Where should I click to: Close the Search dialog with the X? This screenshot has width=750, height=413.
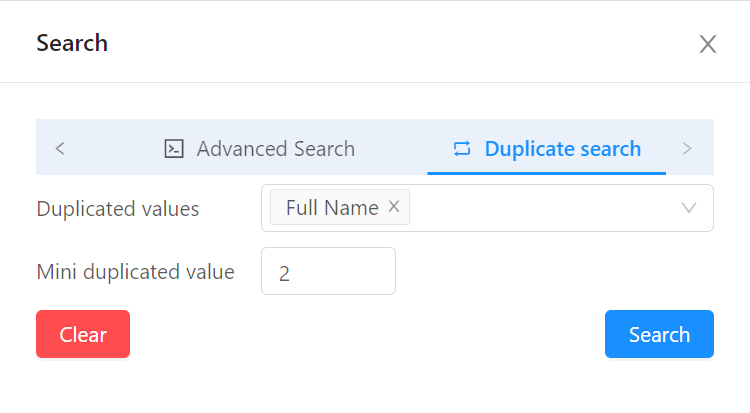(707, 44)
